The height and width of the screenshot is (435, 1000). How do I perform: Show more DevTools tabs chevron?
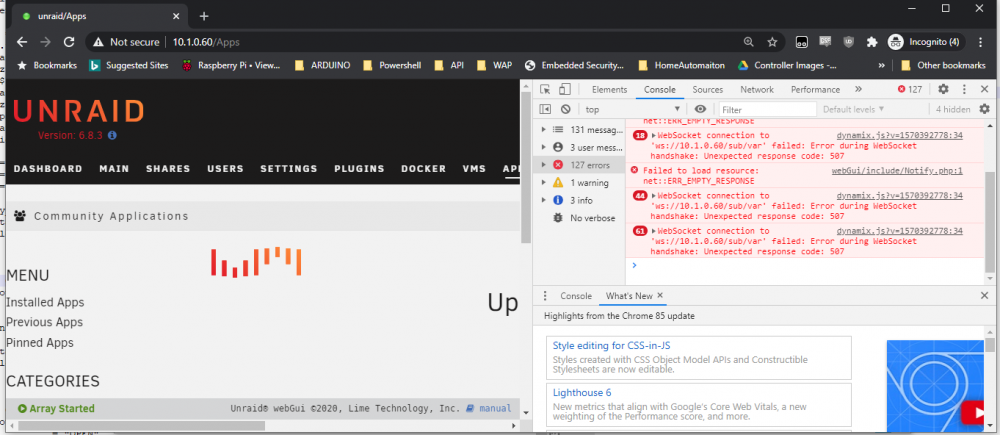858,89
